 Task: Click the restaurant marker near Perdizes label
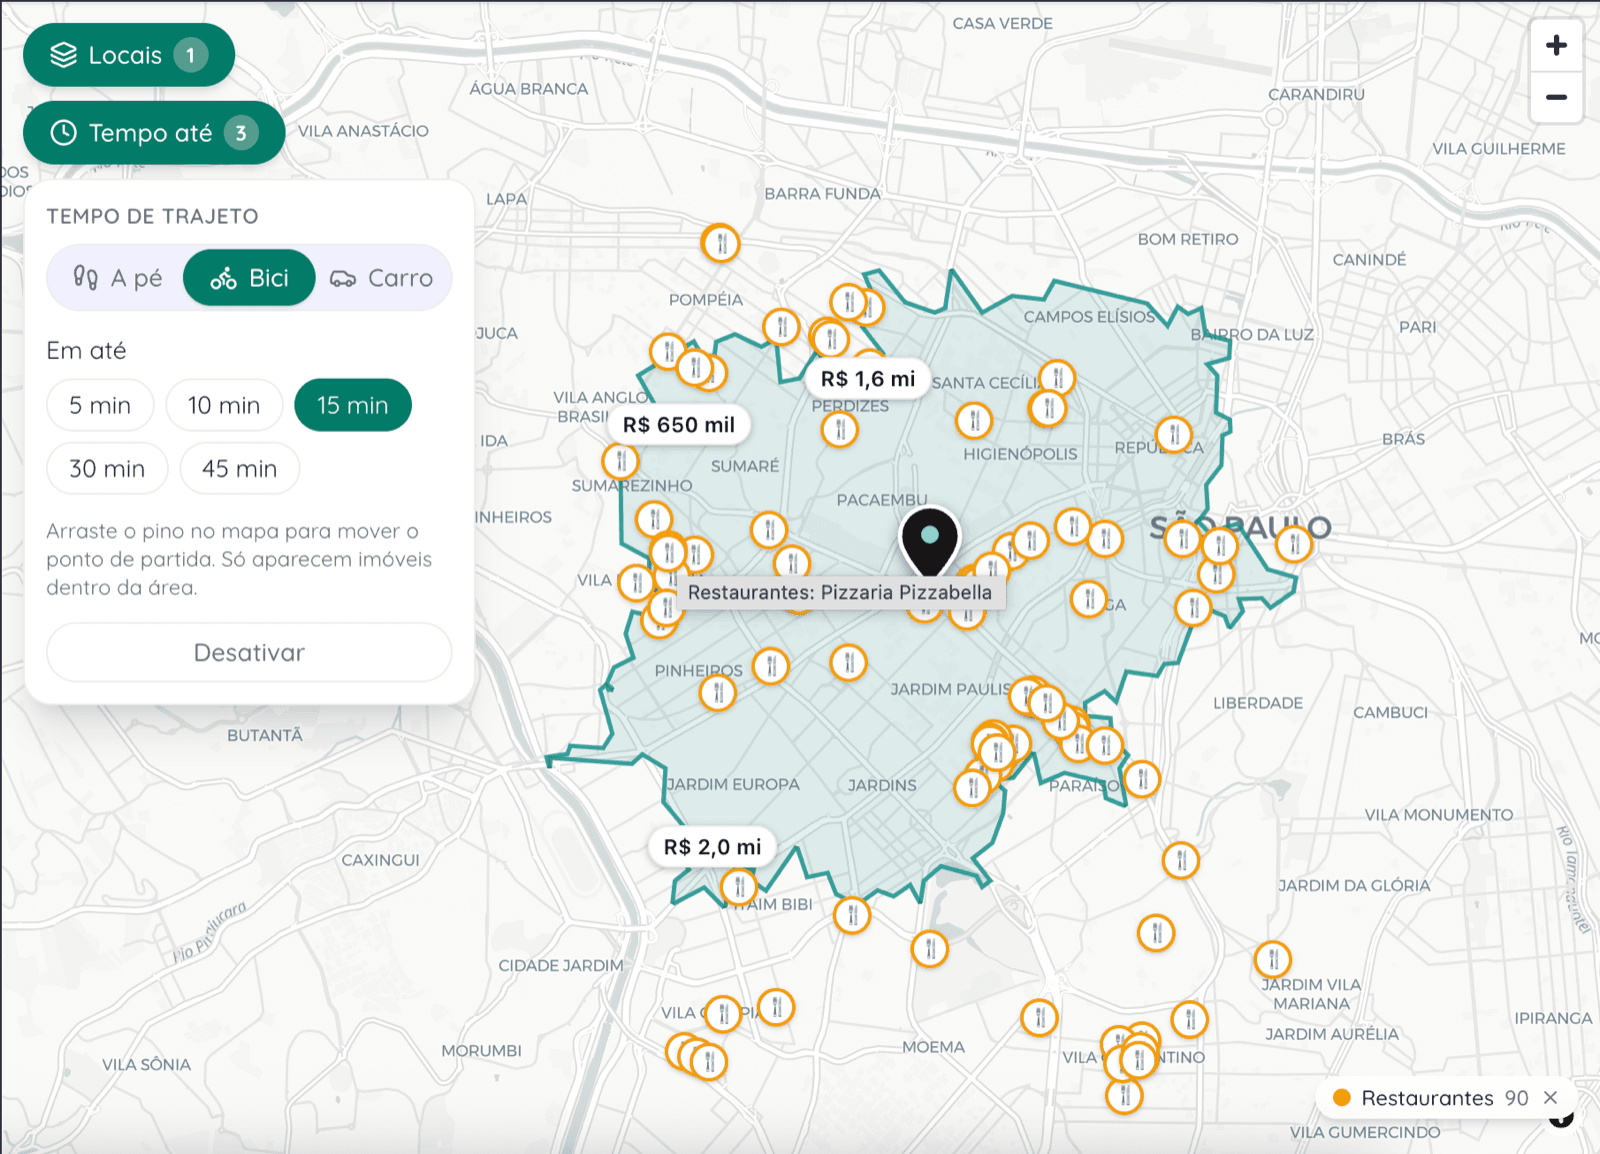coord(840,430)
